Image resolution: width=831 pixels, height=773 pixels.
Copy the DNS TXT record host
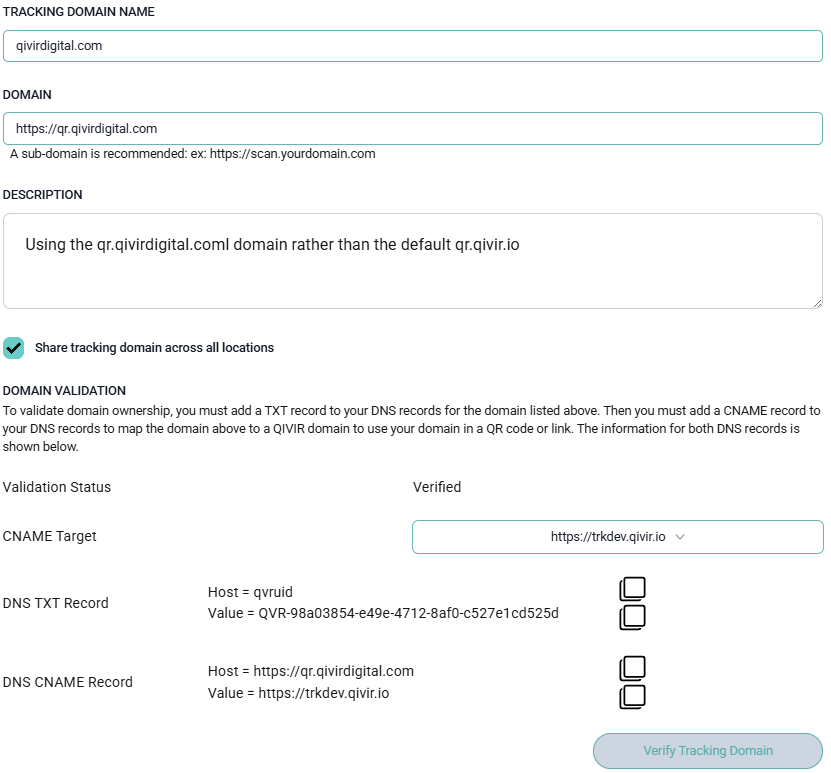[632, 590]
